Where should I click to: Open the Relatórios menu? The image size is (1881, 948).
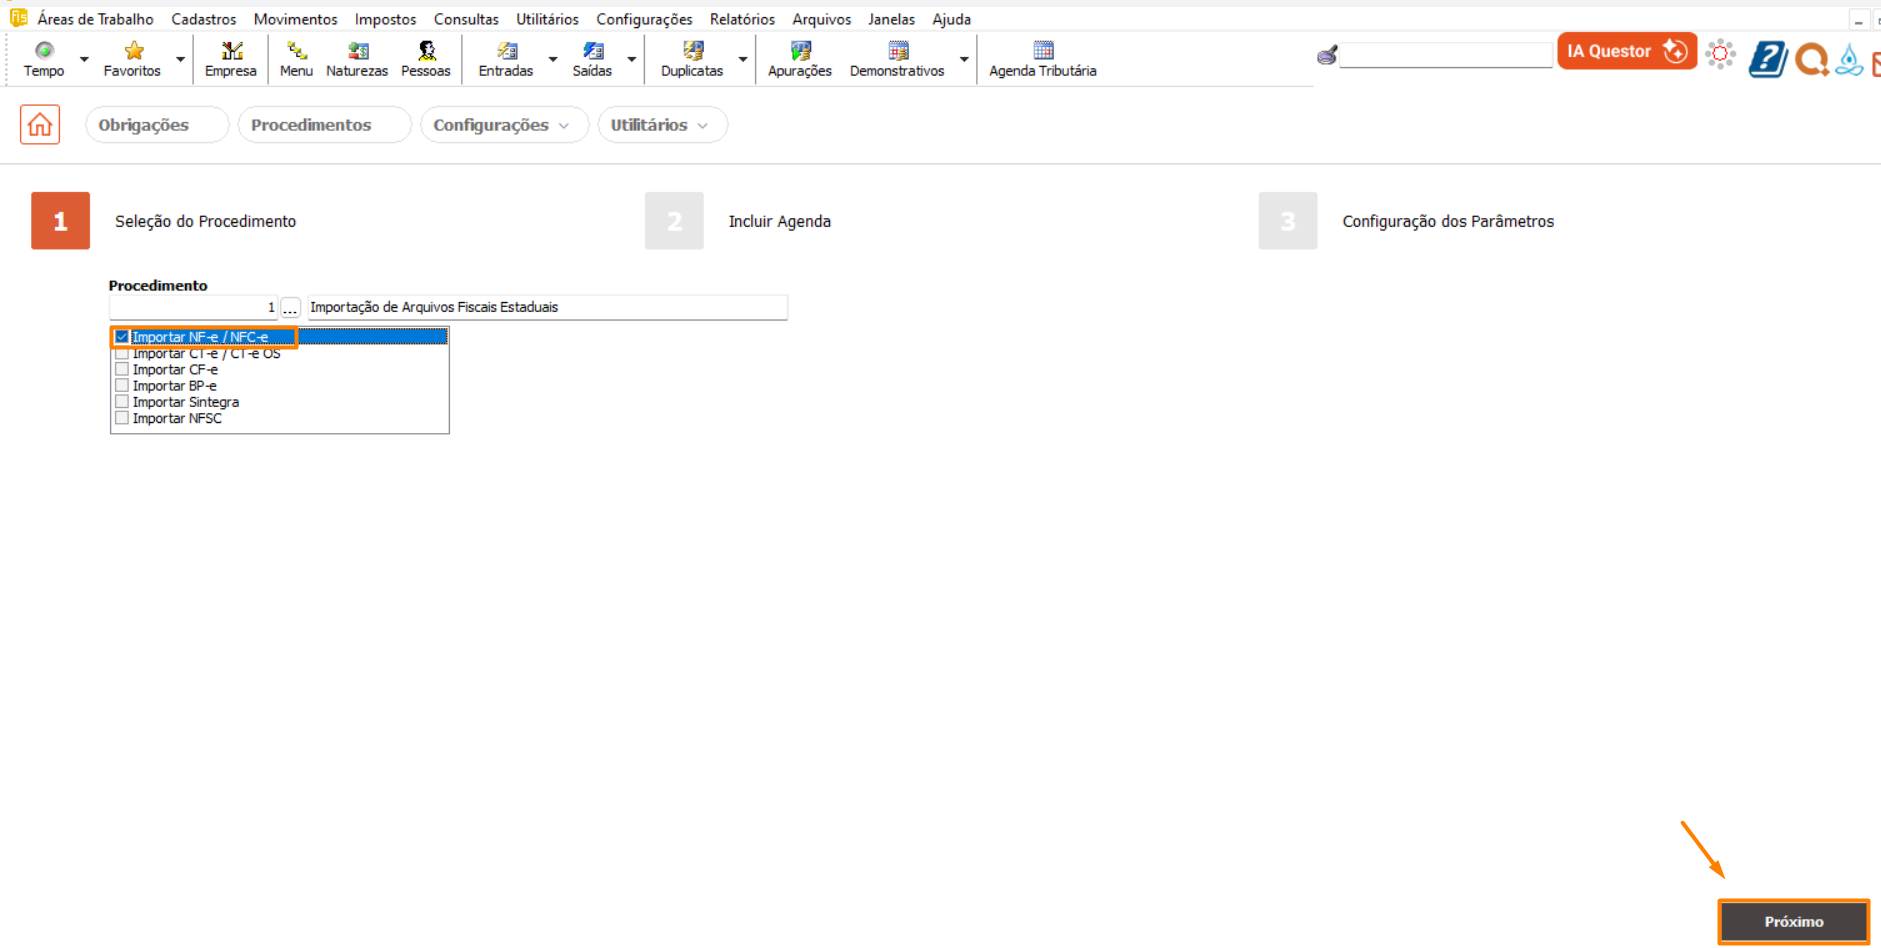coord(742,19)
